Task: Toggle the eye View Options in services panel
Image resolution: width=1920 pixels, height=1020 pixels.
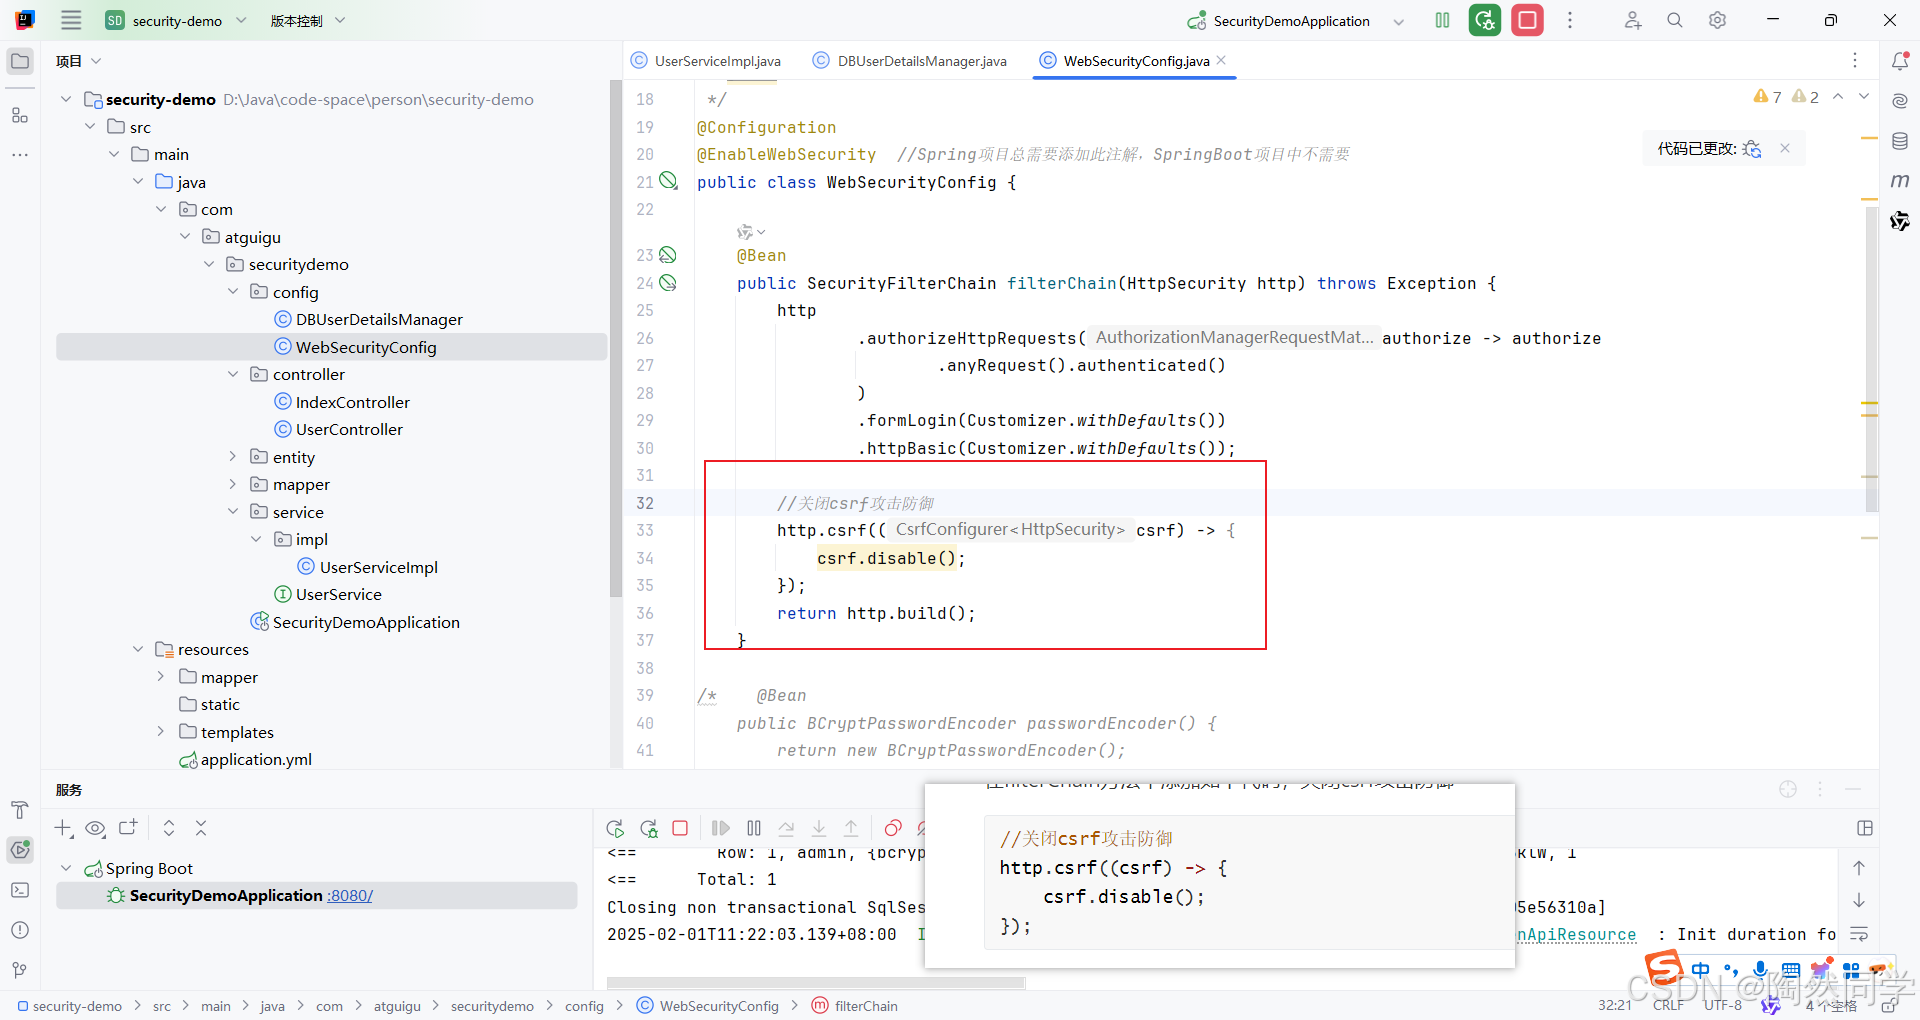Action: click(x=95, y=828)
